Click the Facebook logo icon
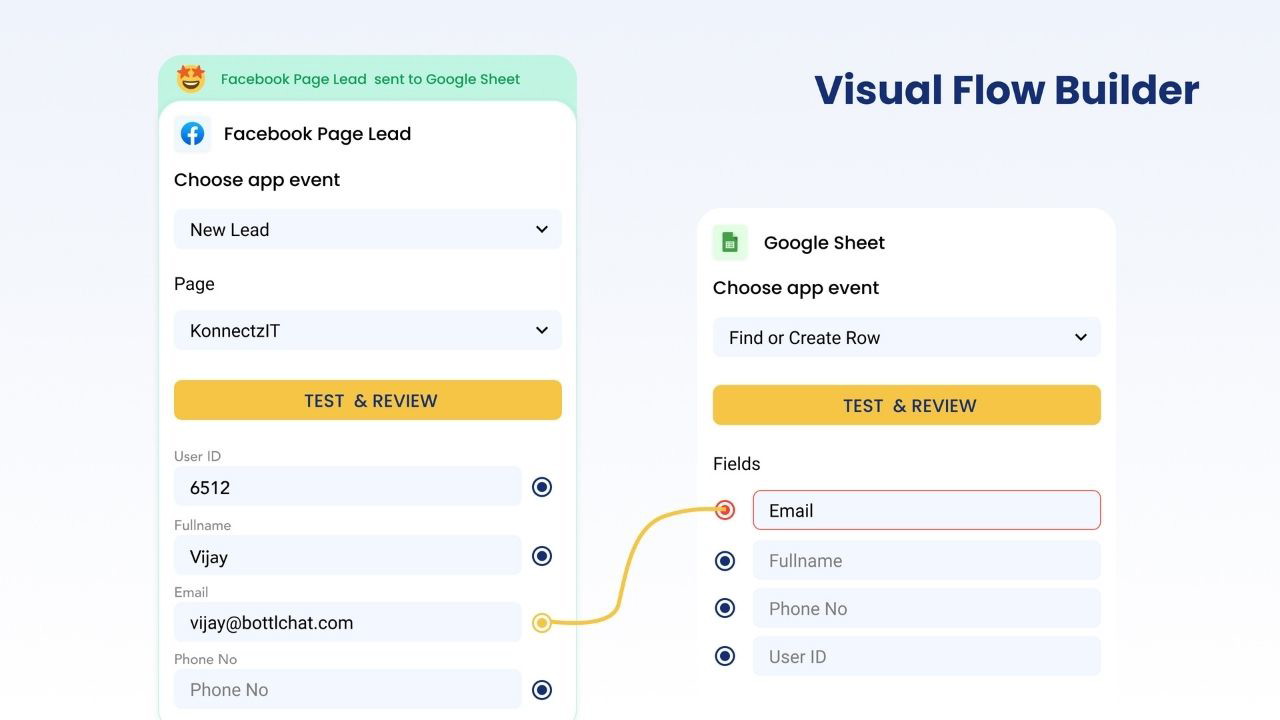The width and height of the screenshot is (1280, 720). [192, 133]
